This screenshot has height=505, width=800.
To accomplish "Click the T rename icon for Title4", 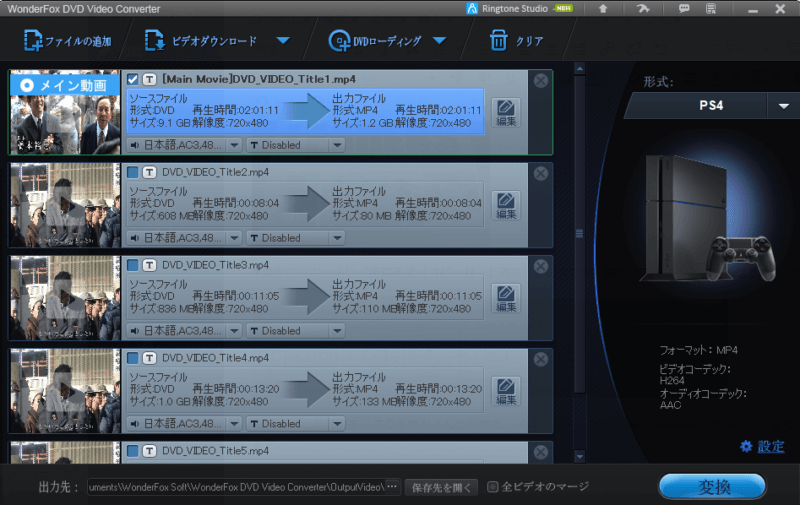I will pos(149,358).
